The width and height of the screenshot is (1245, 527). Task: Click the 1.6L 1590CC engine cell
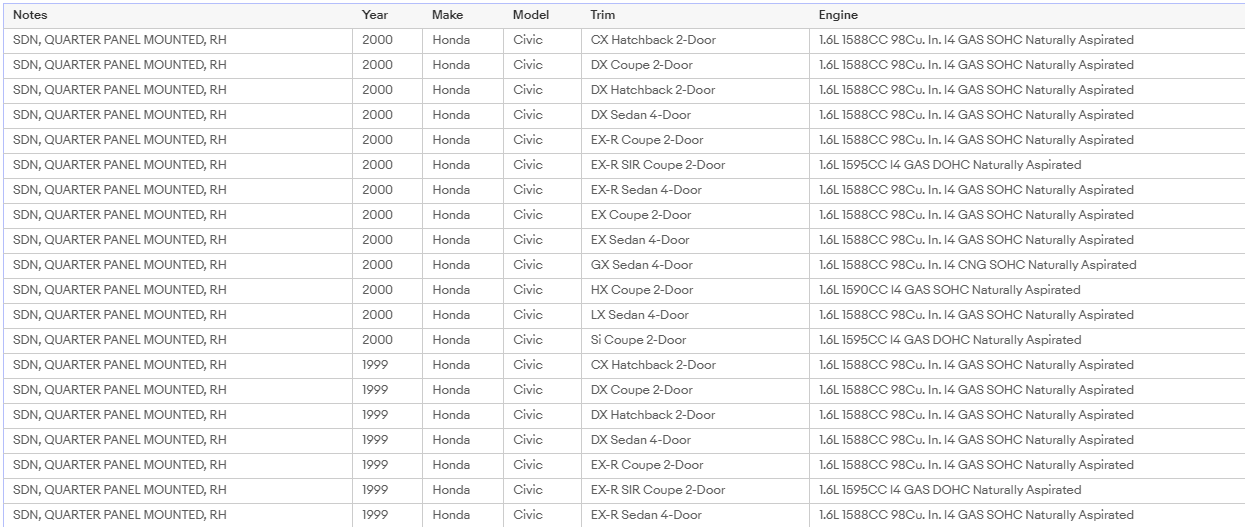coord(949,290)
